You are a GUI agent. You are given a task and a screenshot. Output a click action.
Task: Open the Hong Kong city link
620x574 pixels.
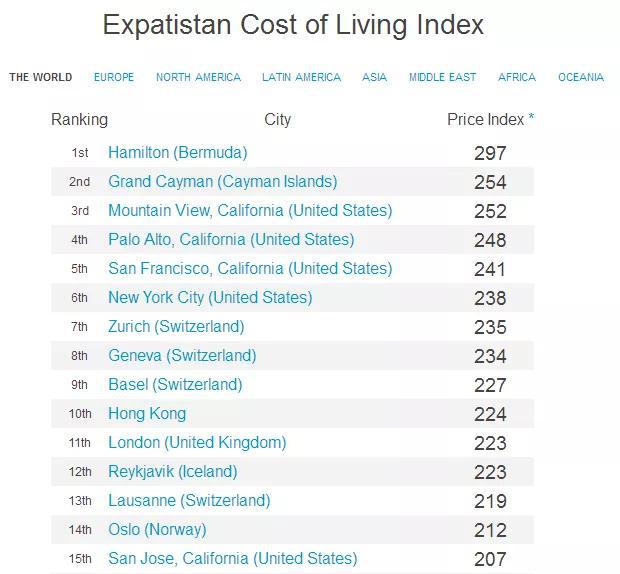(147, 413)
